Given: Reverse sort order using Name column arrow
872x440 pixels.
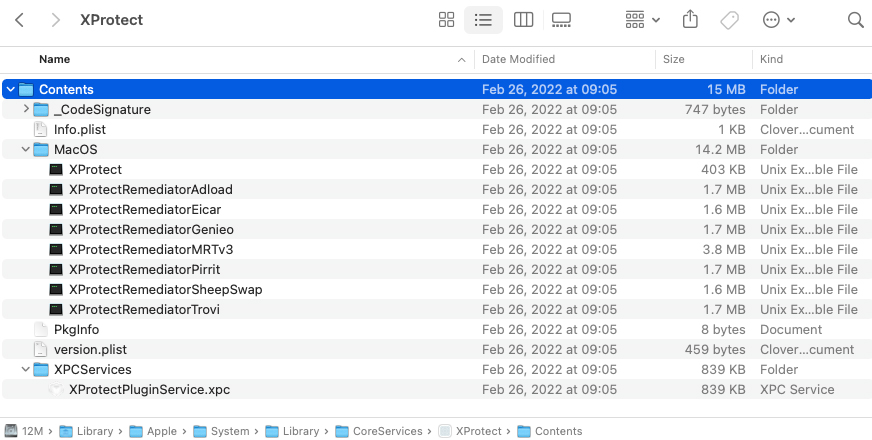Looking at the screenshot, I should (x=461, y=60).
